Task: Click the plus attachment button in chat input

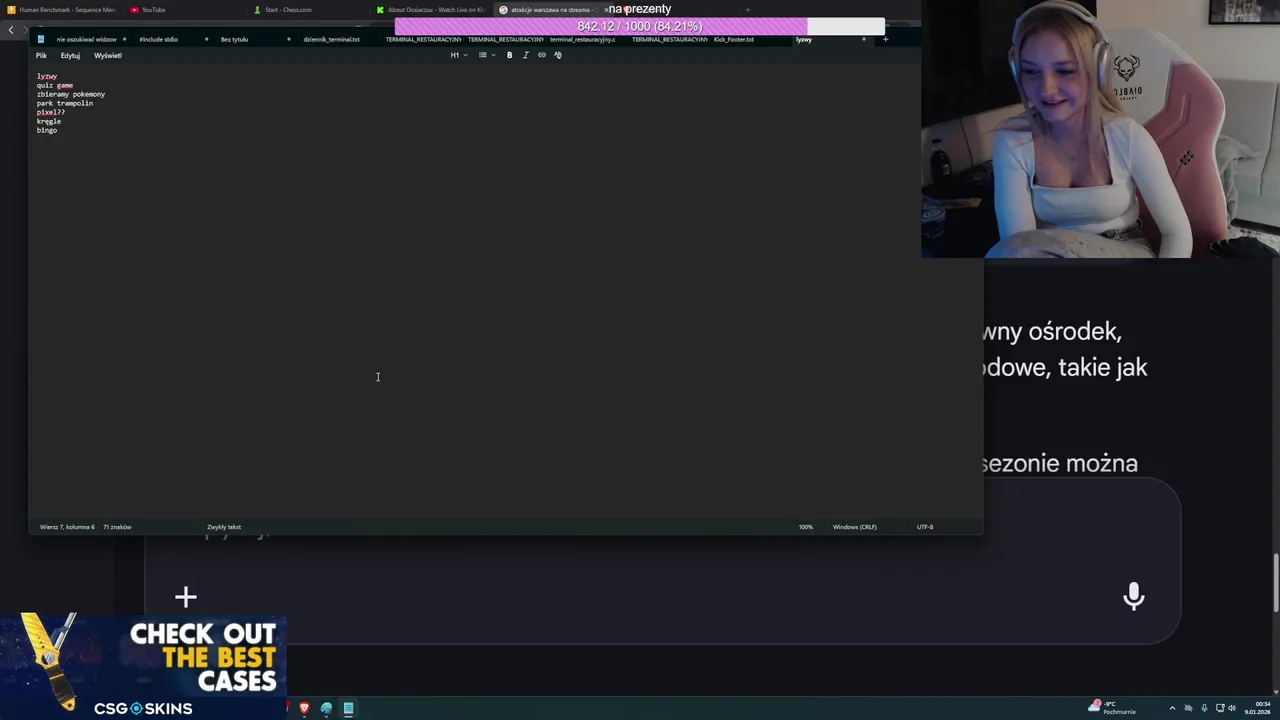Action: coord(186,598)
